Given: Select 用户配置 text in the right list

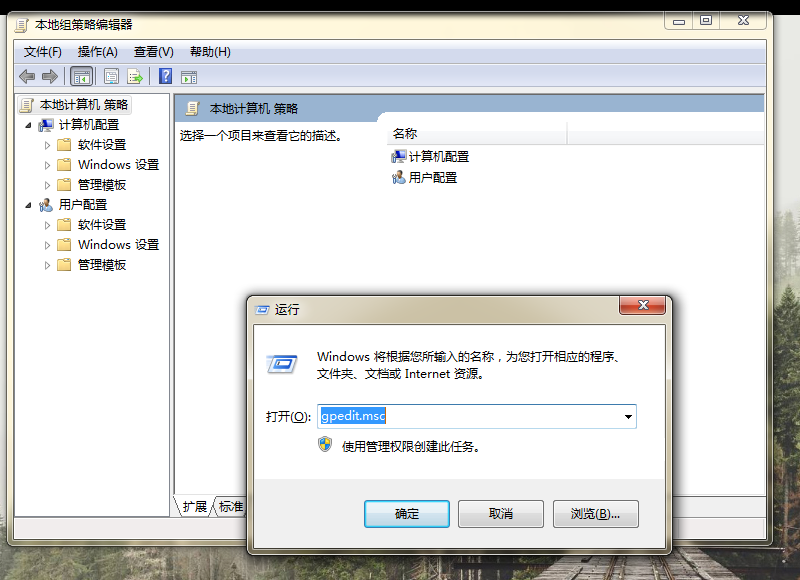Looking at the screenshot, I should coord(433,178).
